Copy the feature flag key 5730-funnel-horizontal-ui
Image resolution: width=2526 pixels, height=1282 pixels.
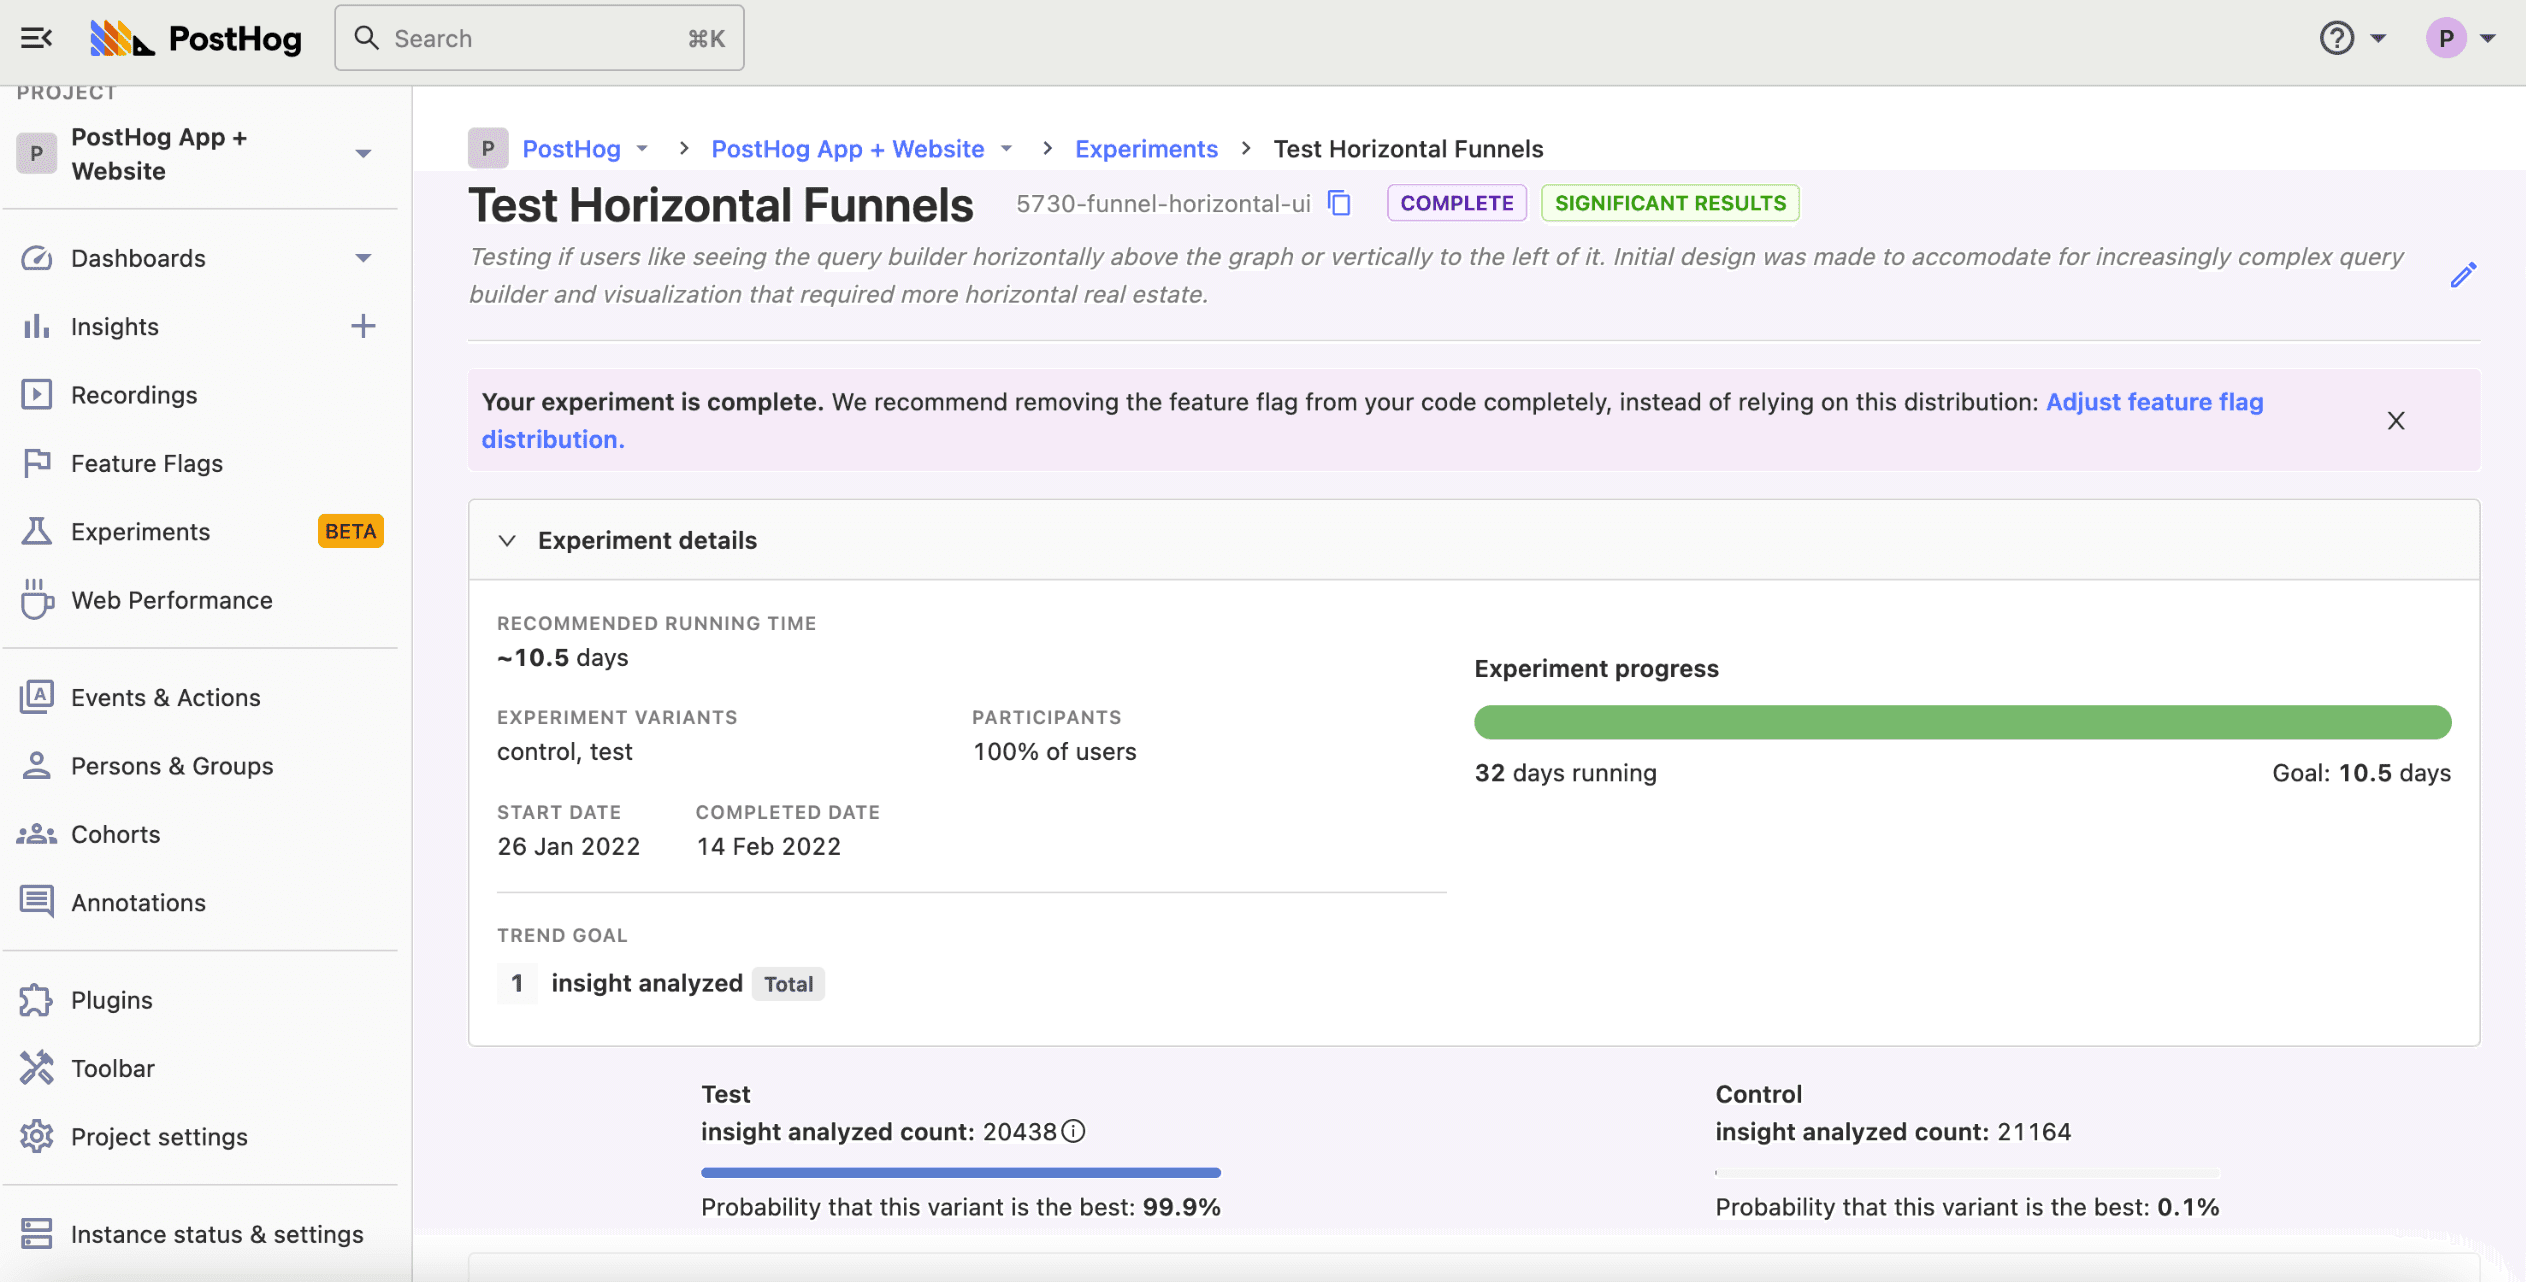pos(1339,203)
